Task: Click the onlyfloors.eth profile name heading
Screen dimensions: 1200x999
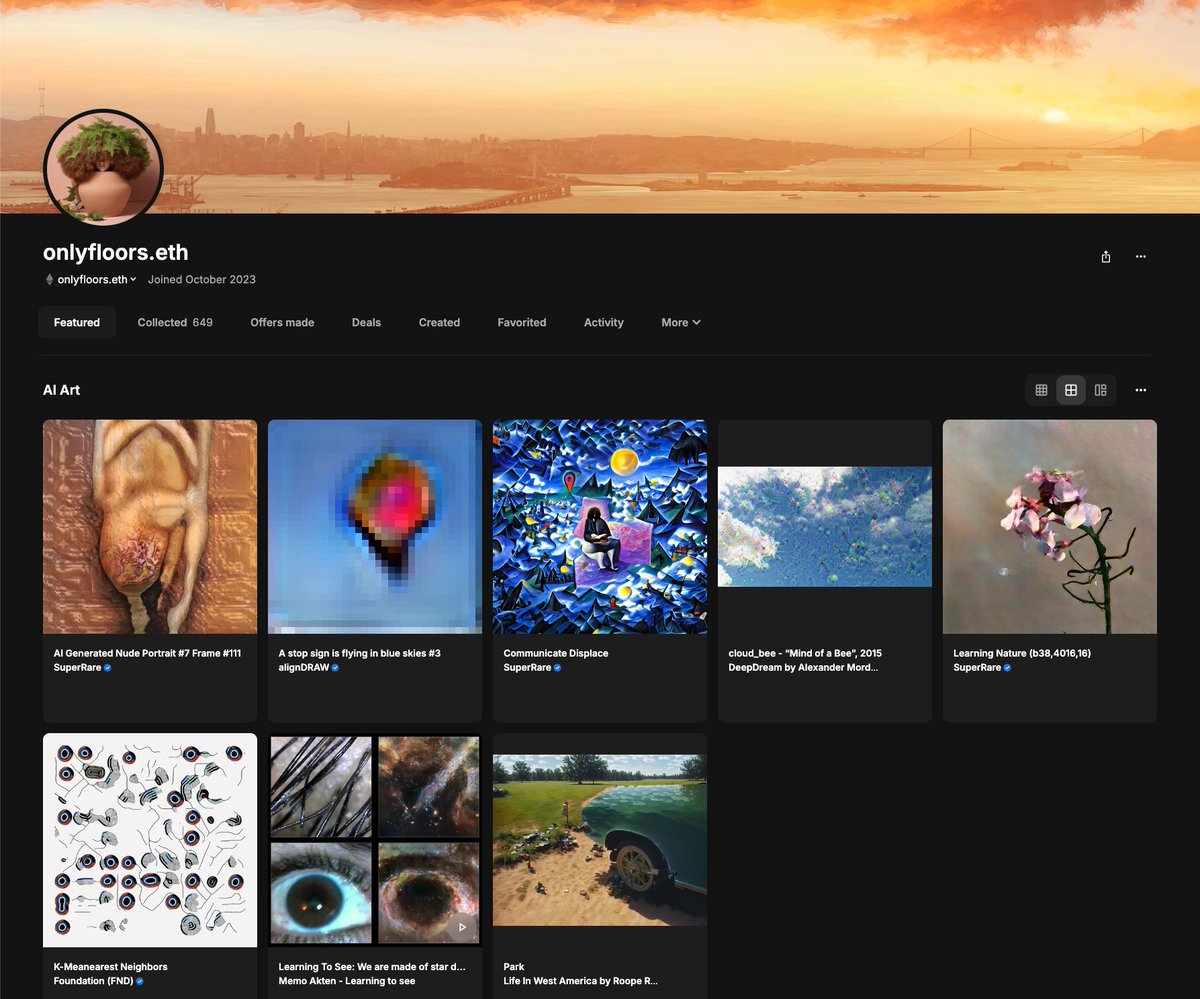Action: point(116,252)
